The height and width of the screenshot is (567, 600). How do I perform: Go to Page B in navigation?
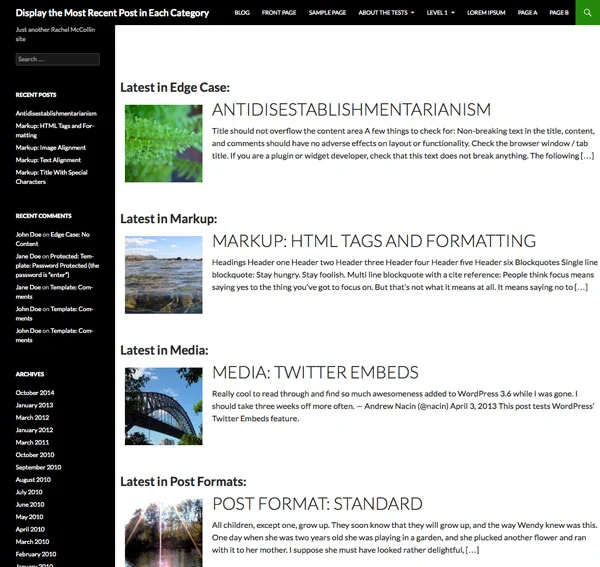click(x=558, y=13)
